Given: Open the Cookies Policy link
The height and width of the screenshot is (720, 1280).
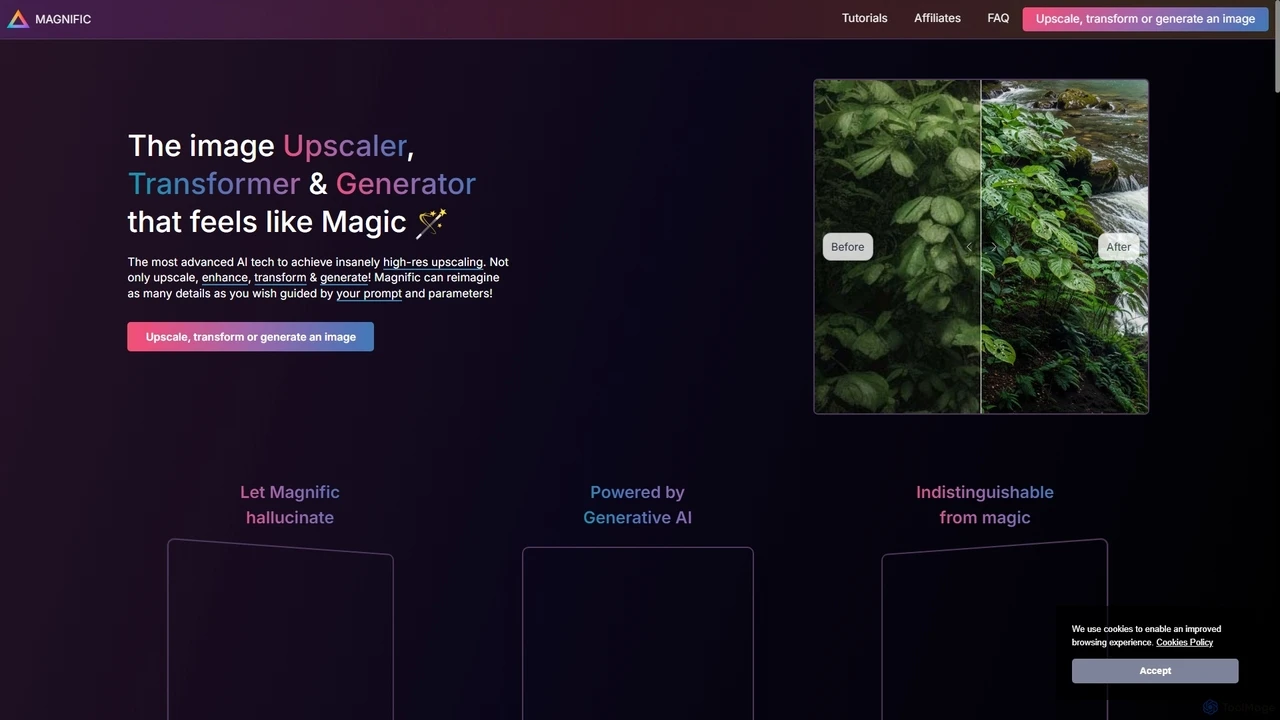Looking at the screenshot, I should coord(1184,642).
